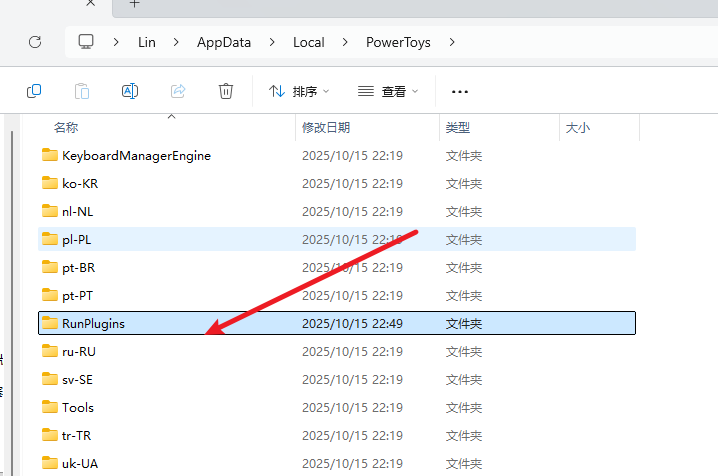Click the Refresh button beside the address bar

pyautogui.click(x=35, y=42)
